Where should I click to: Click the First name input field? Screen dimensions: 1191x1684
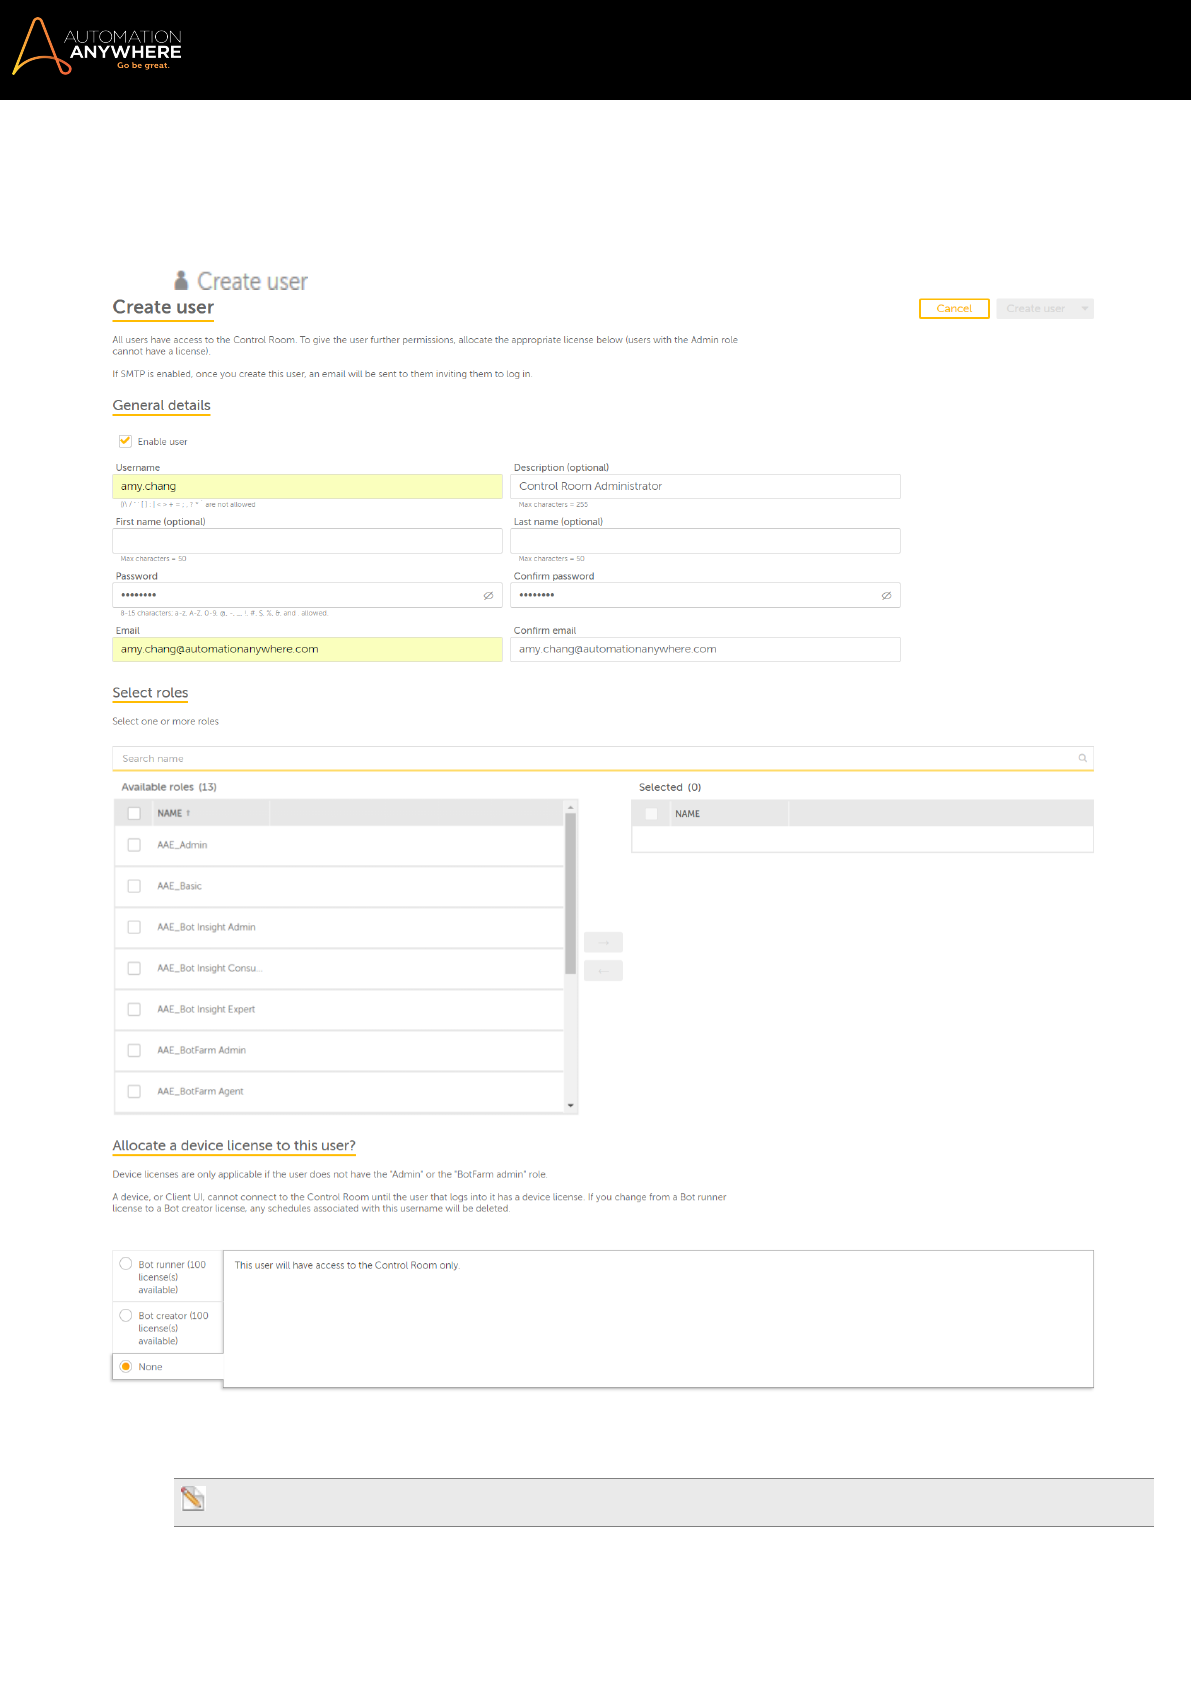(307, 541)
